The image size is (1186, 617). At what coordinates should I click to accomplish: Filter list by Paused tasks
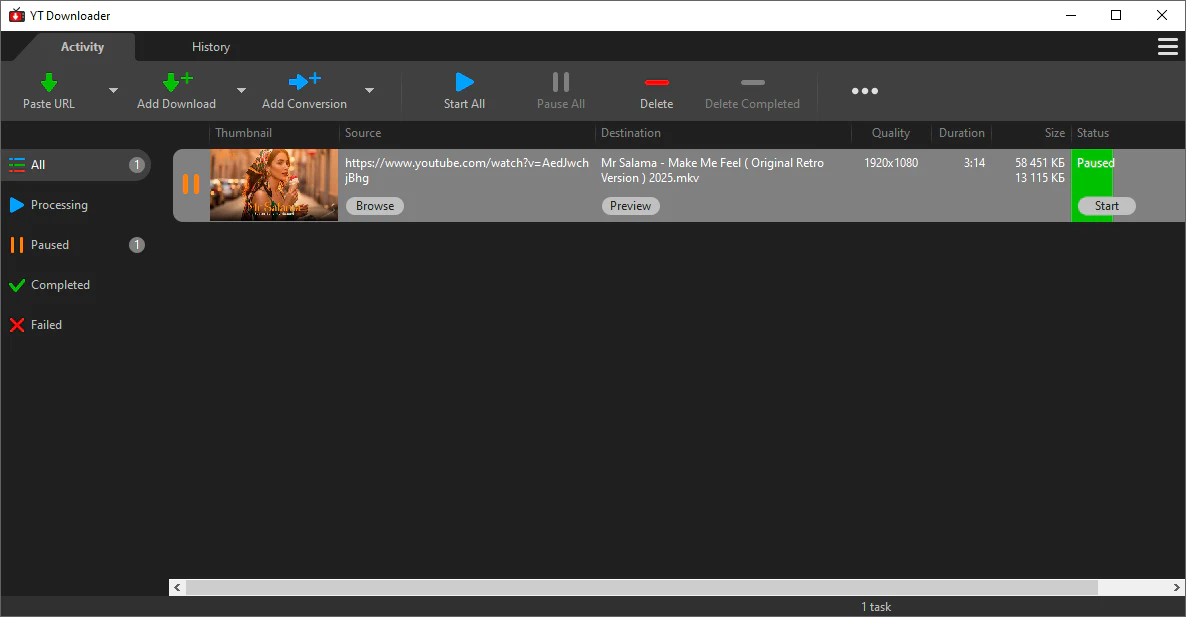pos(50,245)
